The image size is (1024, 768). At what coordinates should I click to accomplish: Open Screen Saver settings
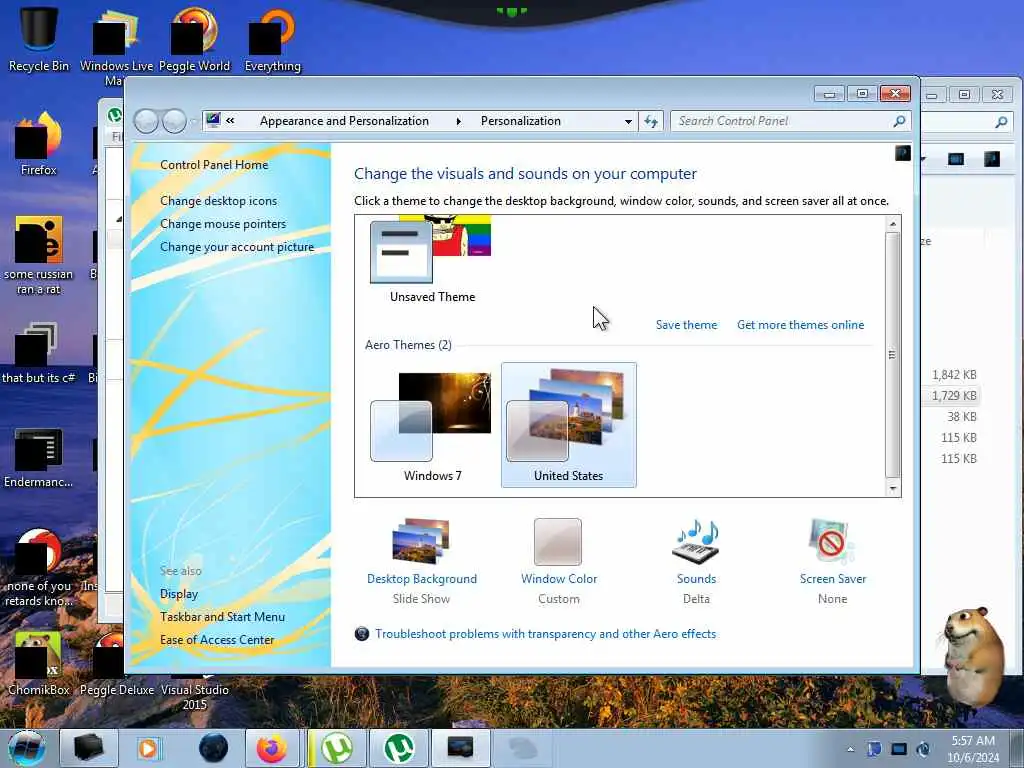[x=833, y=562]
